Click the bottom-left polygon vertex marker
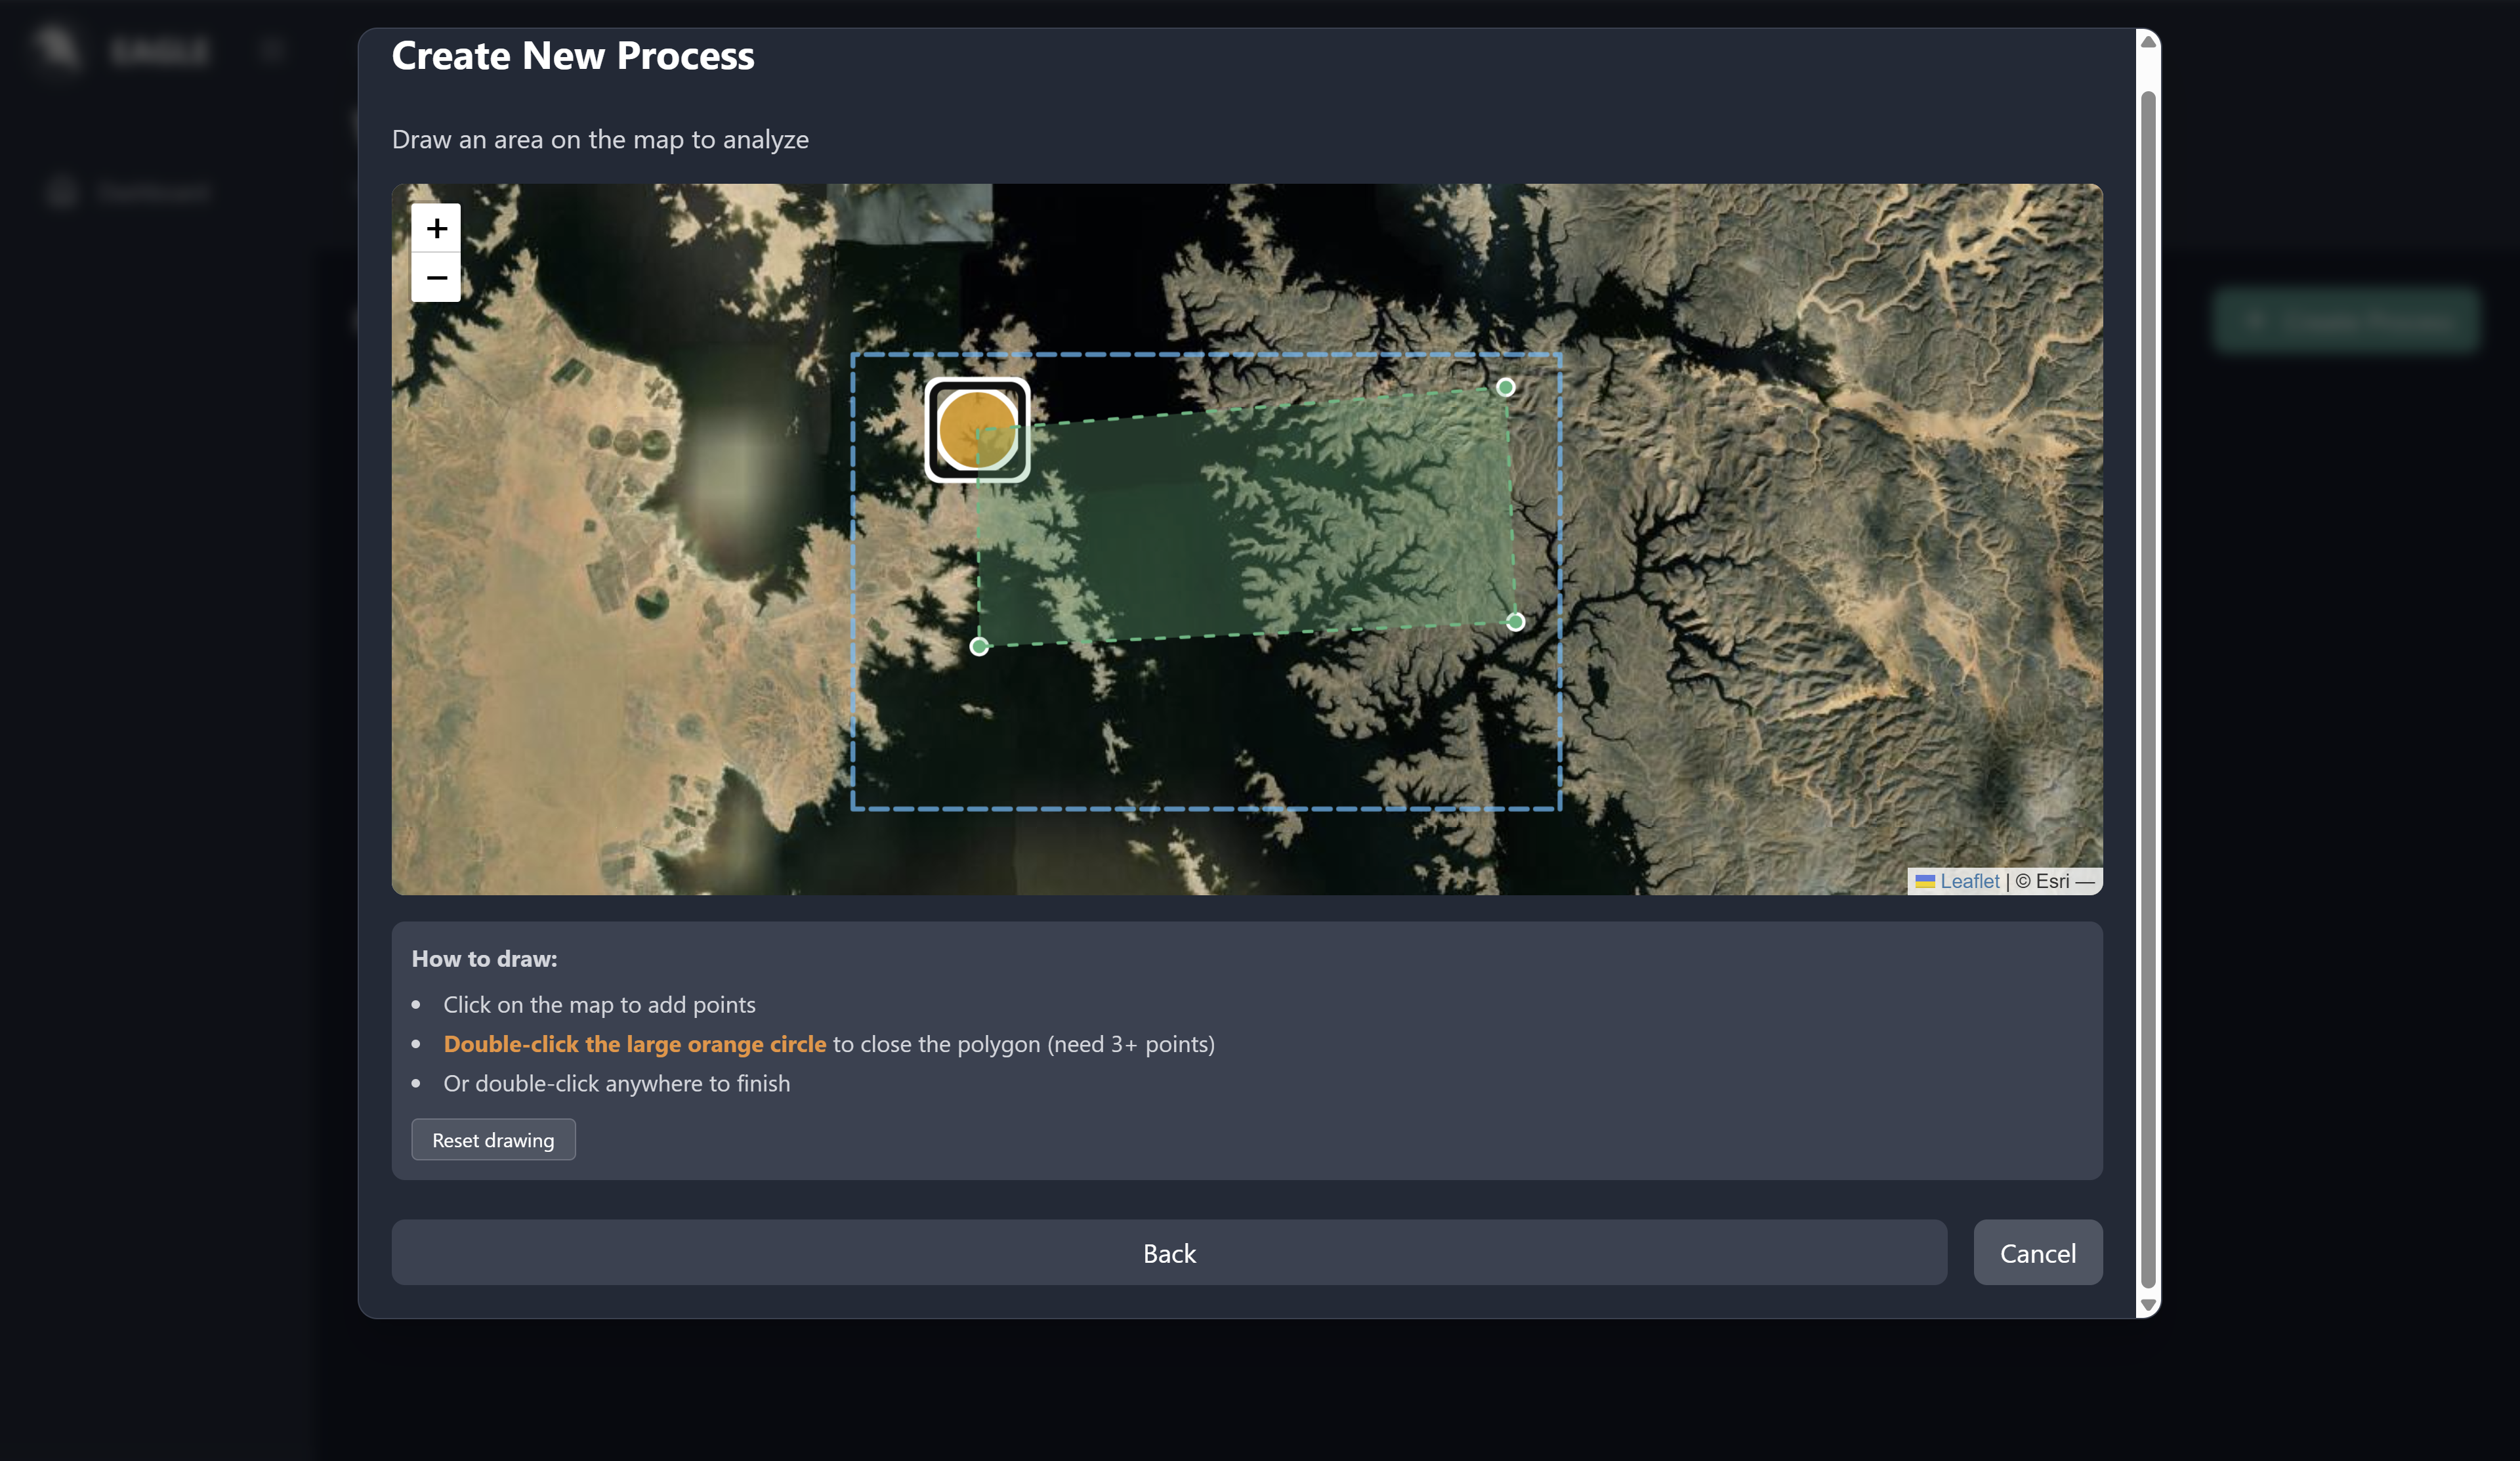The image size is (2520, 1461). [979, 647]
